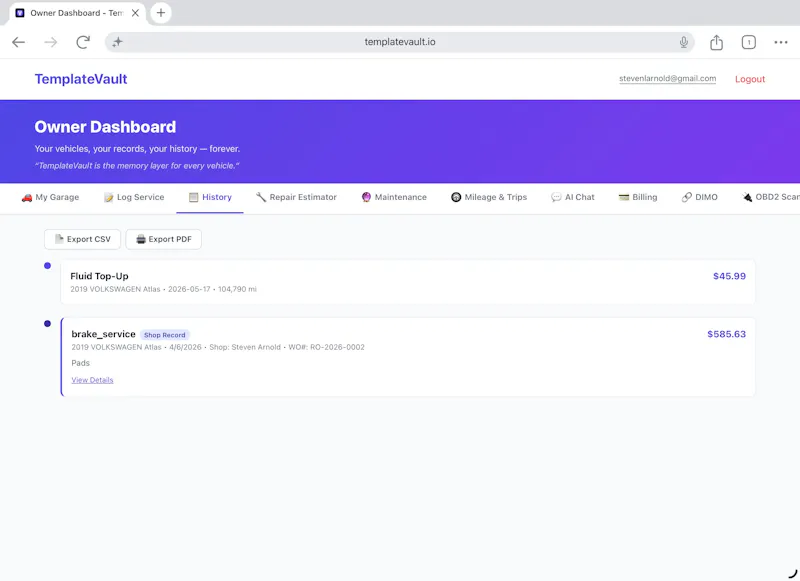Open the Mileage & Trips tab
The image size is (800, 581).
pyautogui.click(x=488, y=197)
